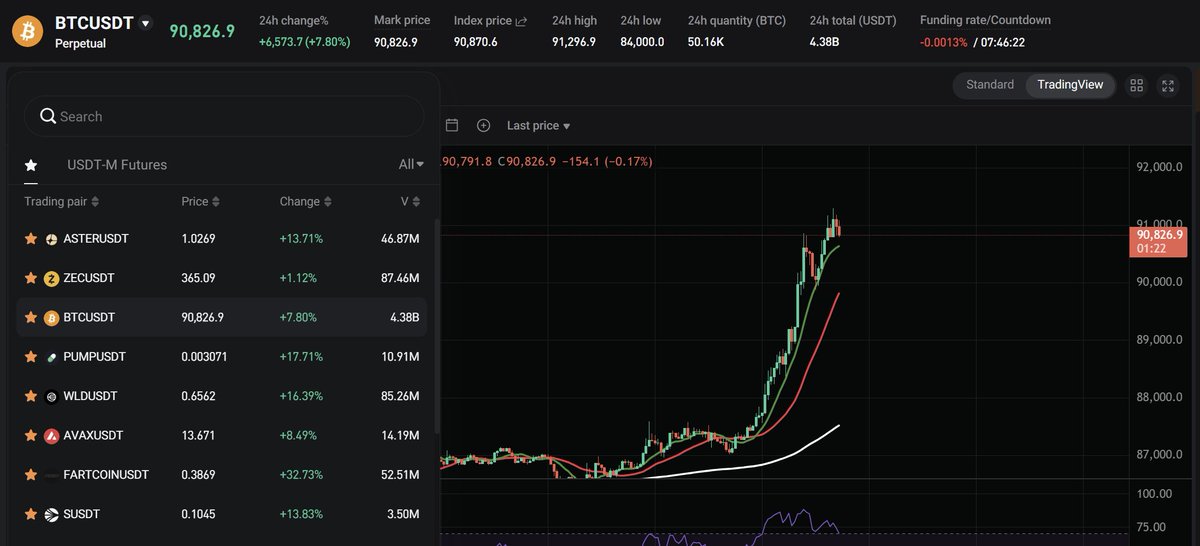This screenshot has height=546, width=1200.
Task: Click the WLDUSDT volume 85.26M
Action: 400,396
